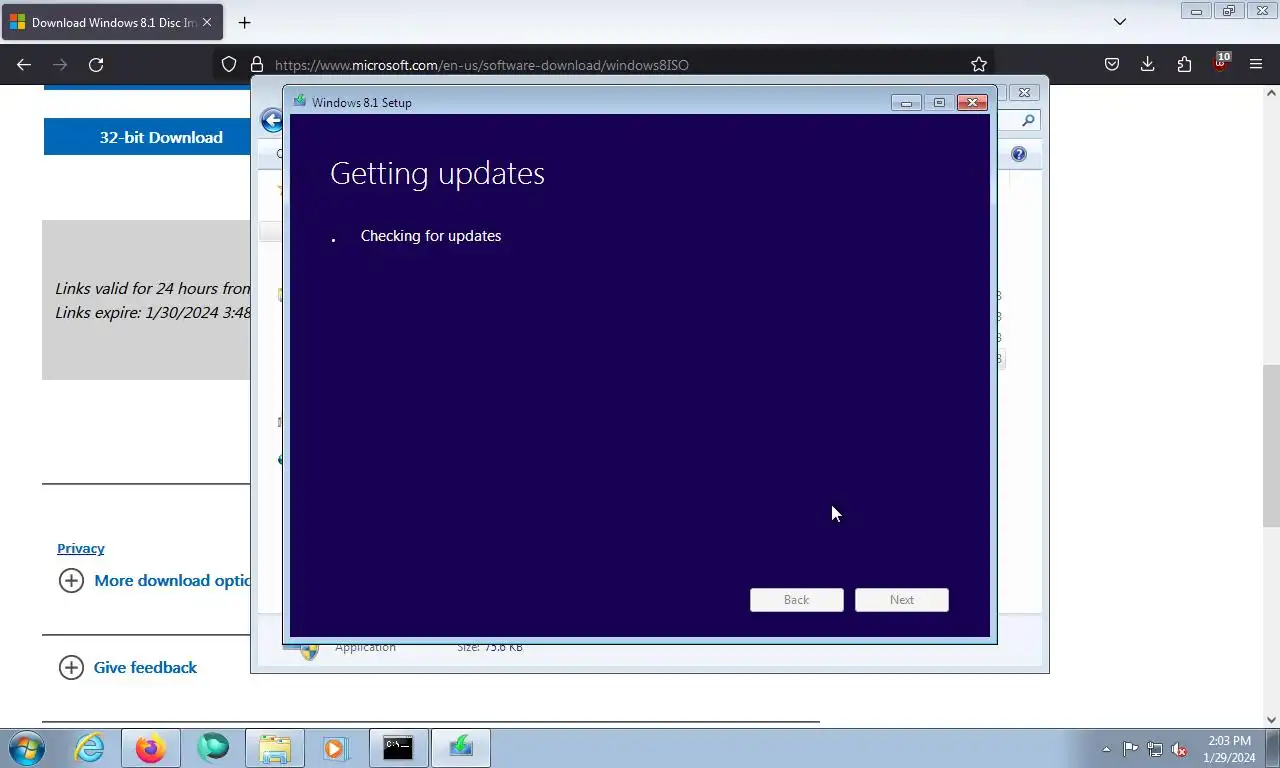
Task: Maximize the Windows 8.1 Setup window
Action: (x=939, y=102)
